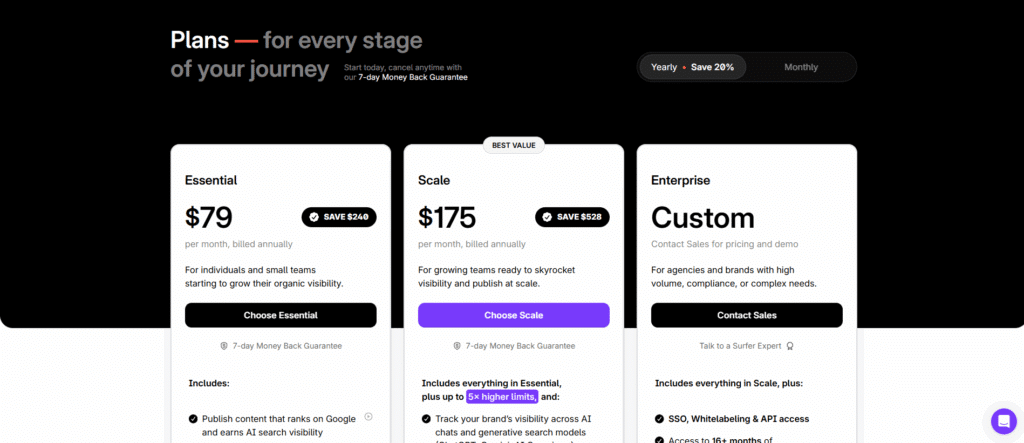Screen dimensions: 1024x443
Task: Click shield icon under Choose Essential
Action: tap(224, 346)
